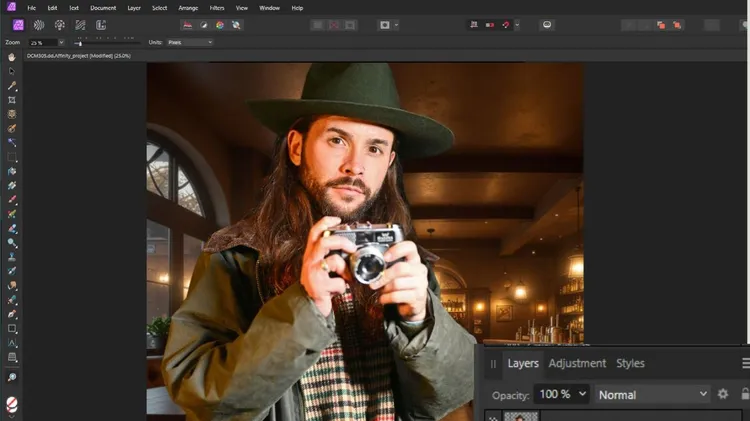Apply Auto Colors from toolbar
Screen dimensions: 750x421
(x=220, y=24)
